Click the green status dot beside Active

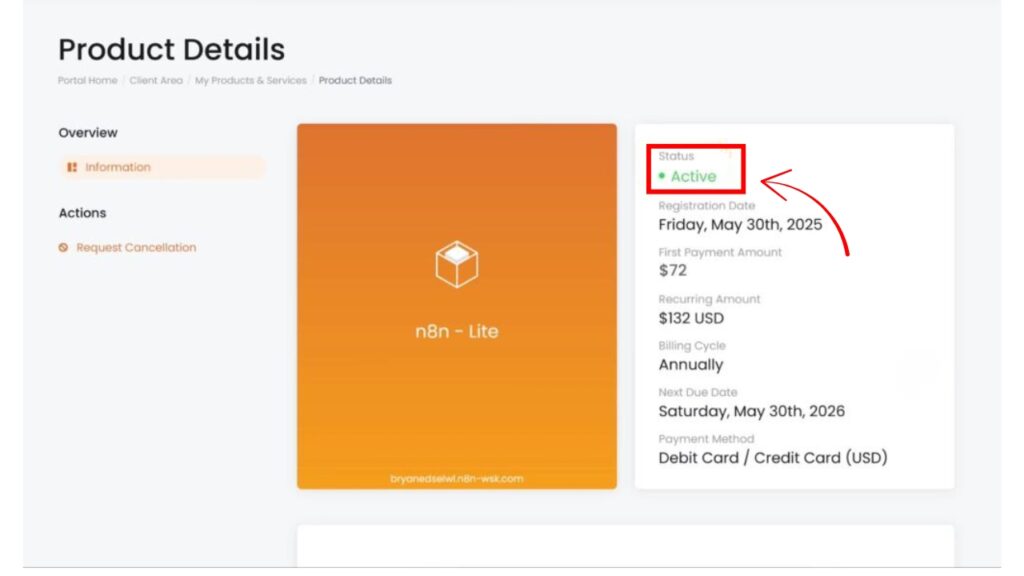662,176
